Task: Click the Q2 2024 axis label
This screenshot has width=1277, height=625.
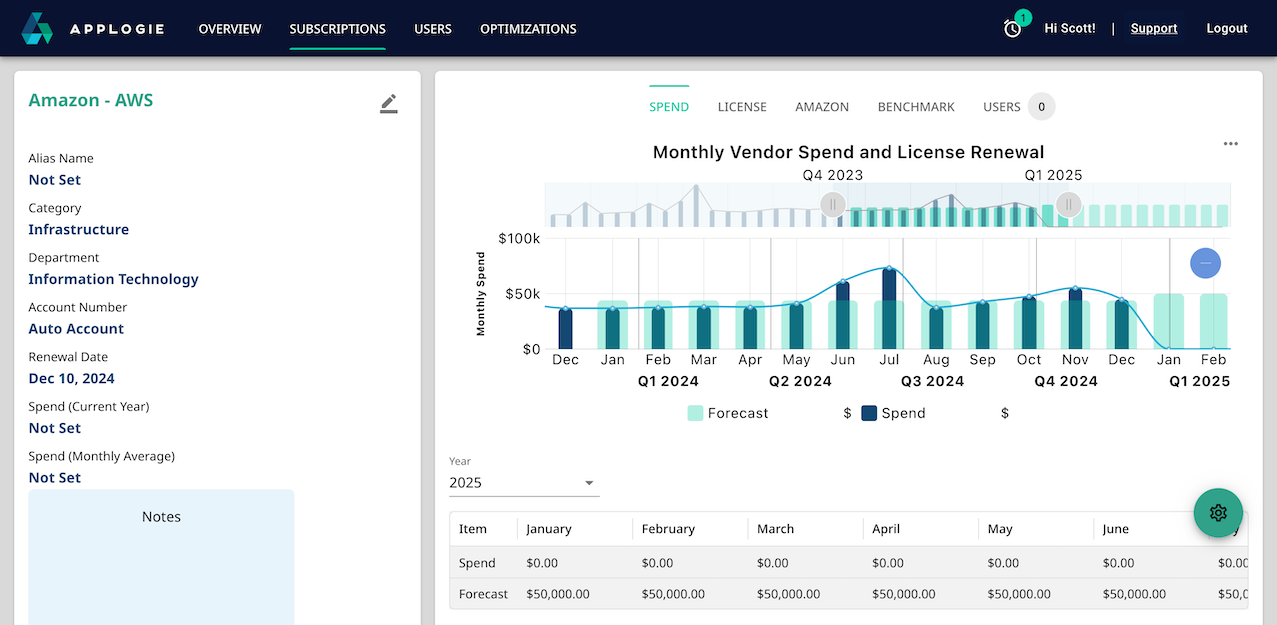Action: pyautogui.click(x=800, y=381)
